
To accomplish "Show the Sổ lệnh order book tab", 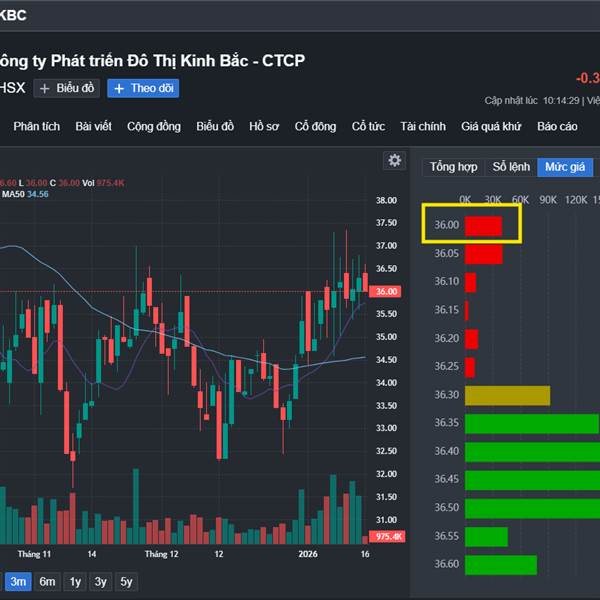I will pos(511,167).
